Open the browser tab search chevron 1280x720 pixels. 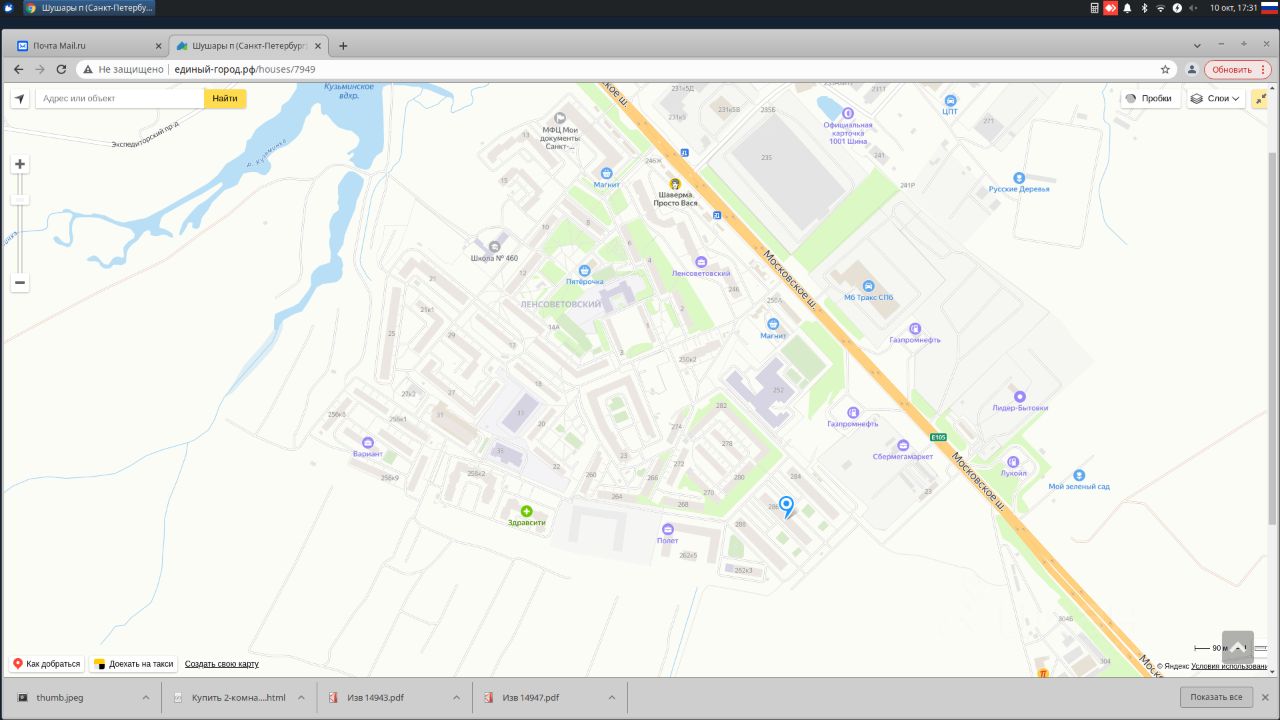(1197, 45)
